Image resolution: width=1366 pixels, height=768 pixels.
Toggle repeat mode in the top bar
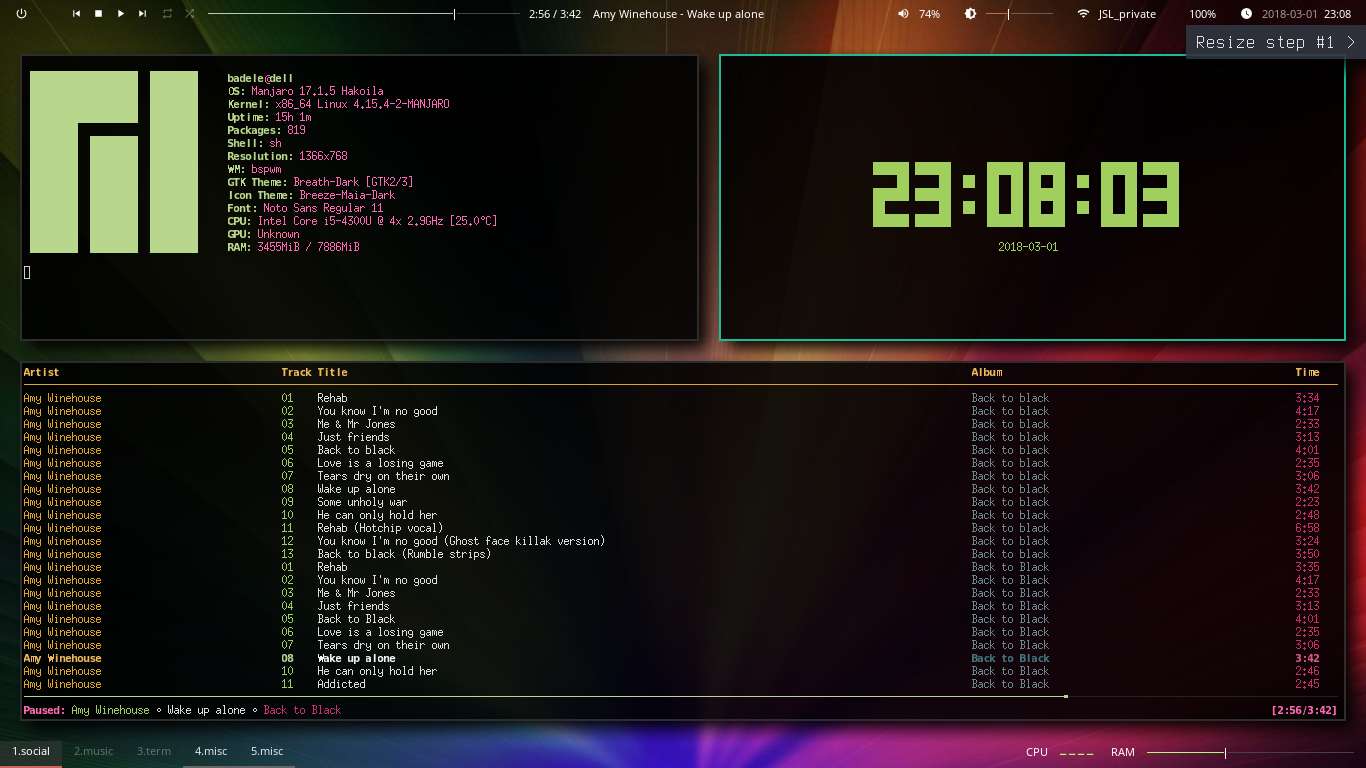click(x=167, y=14)
